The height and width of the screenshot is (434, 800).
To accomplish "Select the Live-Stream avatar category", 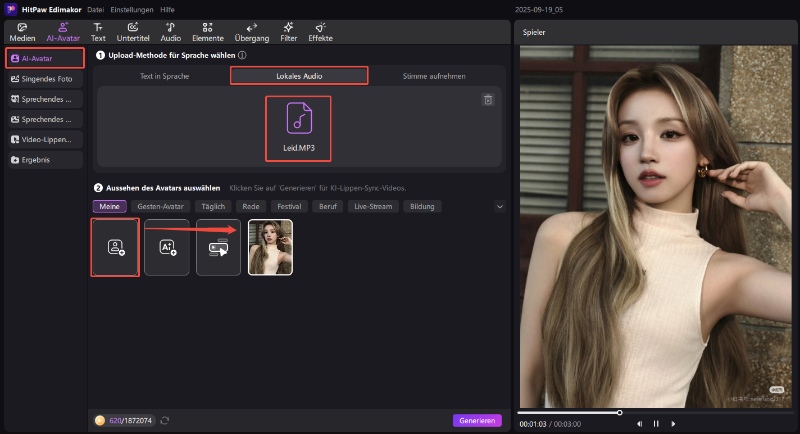I will (373, 206).
